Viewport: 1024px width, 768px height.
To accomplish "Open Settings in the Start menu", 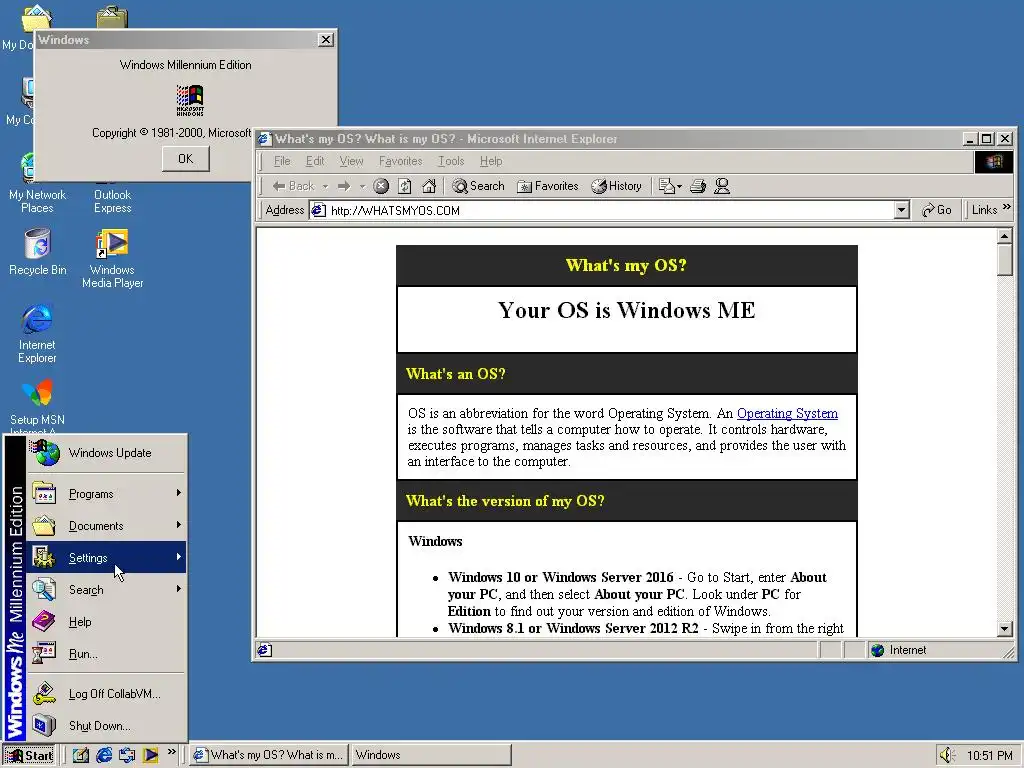I will pyautogui.click(x=106, y=558).
